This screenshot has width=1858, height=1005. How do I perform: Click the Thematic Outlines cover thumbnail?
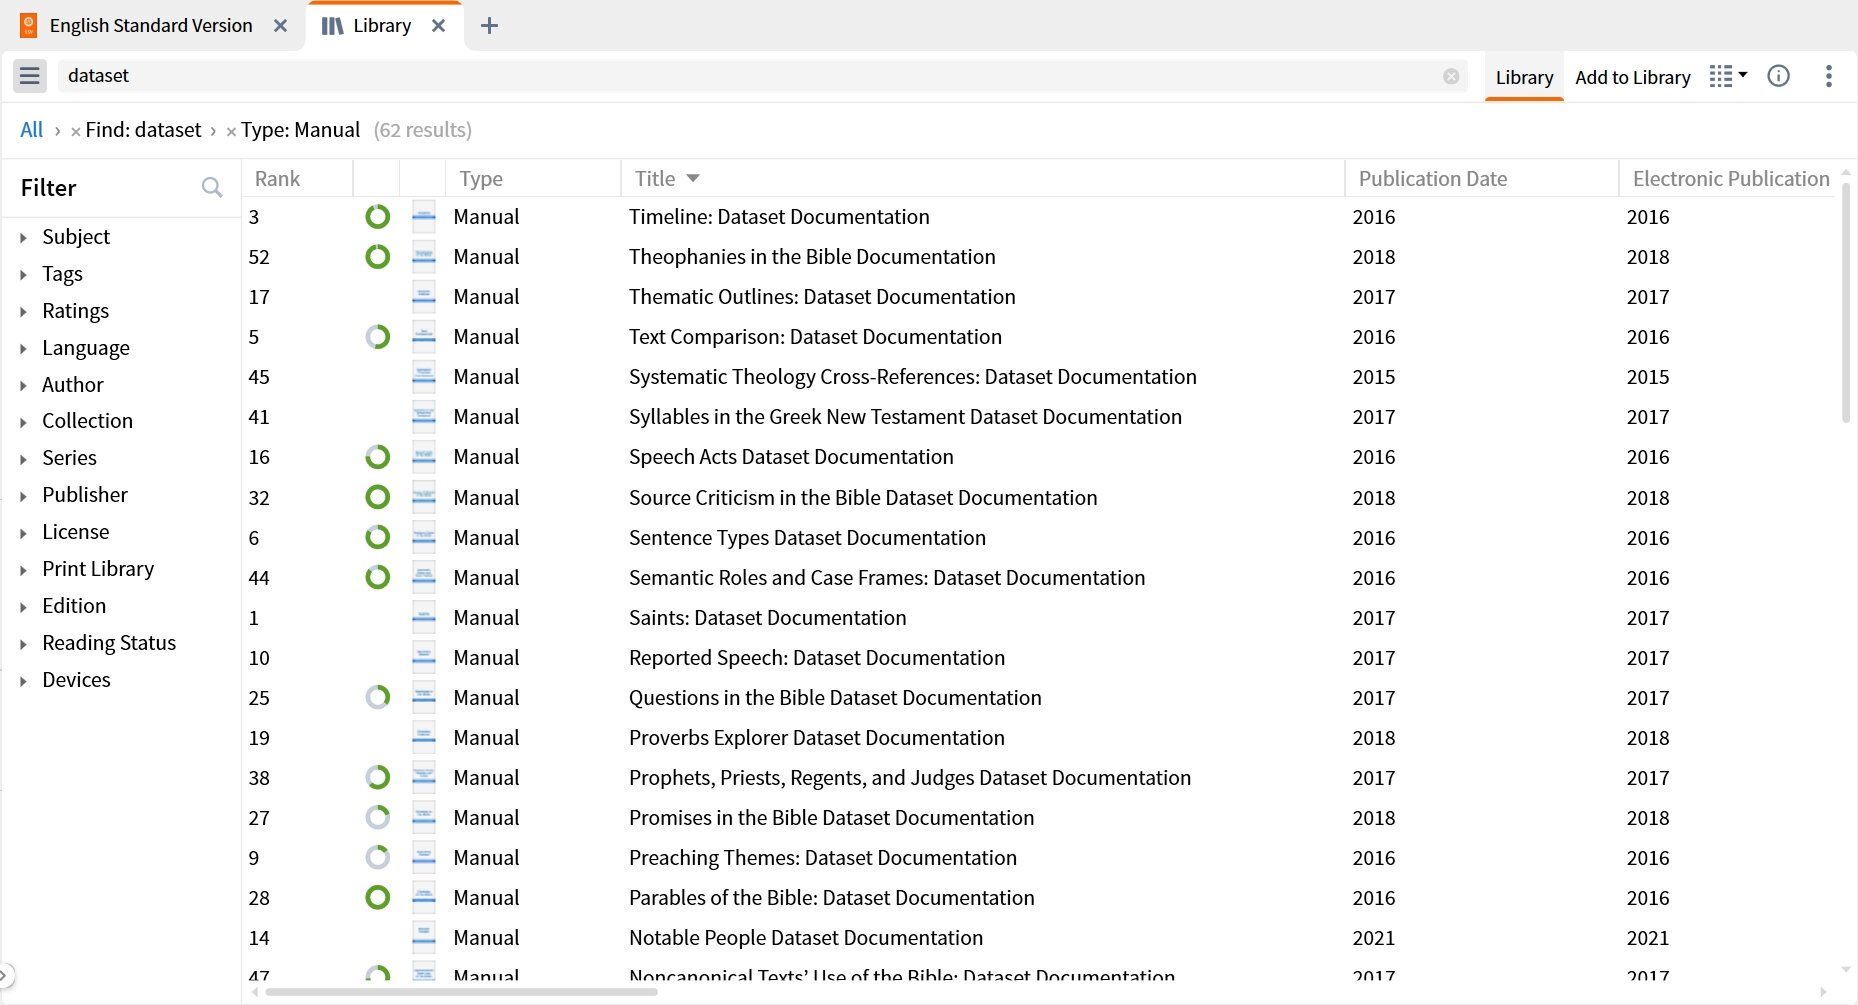[x=424, y=296]
